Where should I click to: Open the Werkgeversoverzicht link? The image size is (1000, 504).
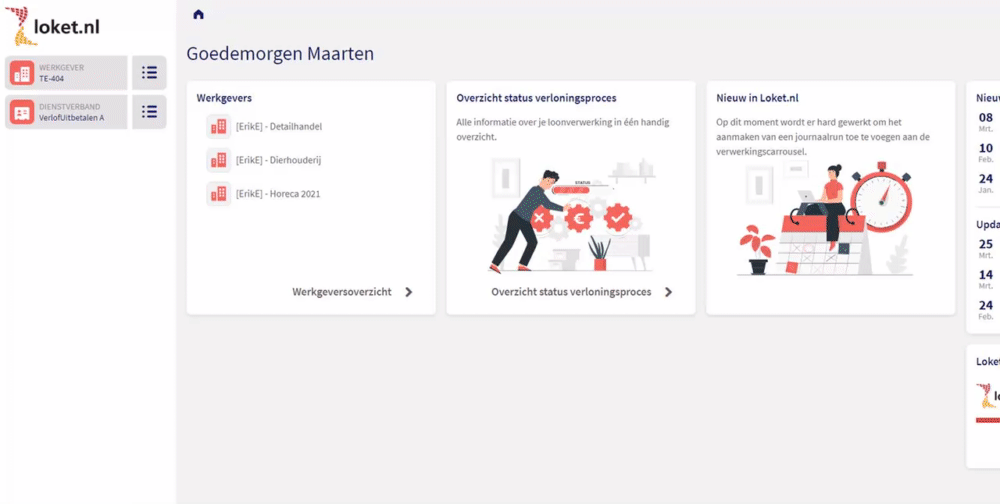point(342,292)
